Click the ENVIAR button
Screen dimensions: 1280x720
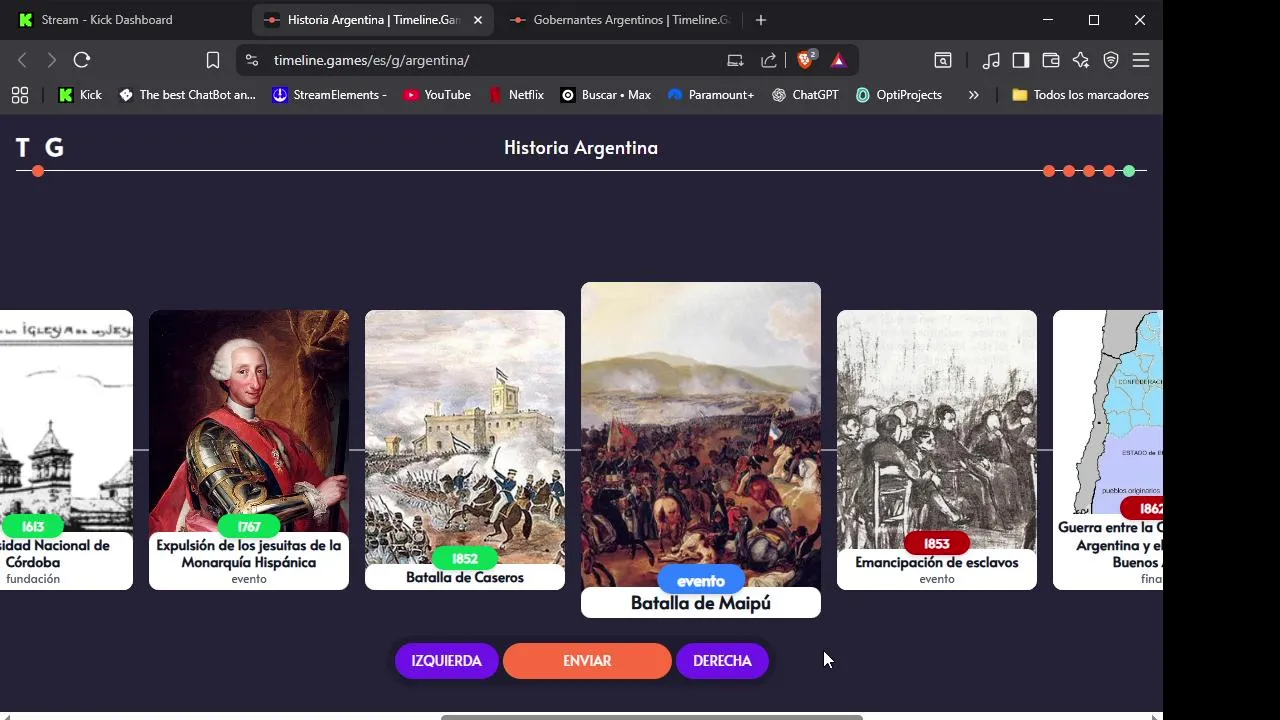pos(587,661)
